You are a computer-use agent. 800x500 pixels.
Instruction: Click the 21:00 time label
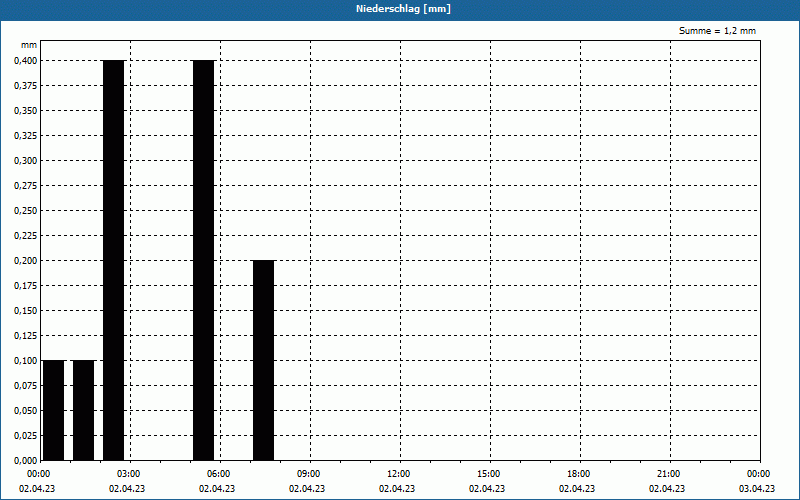point(668,474)
